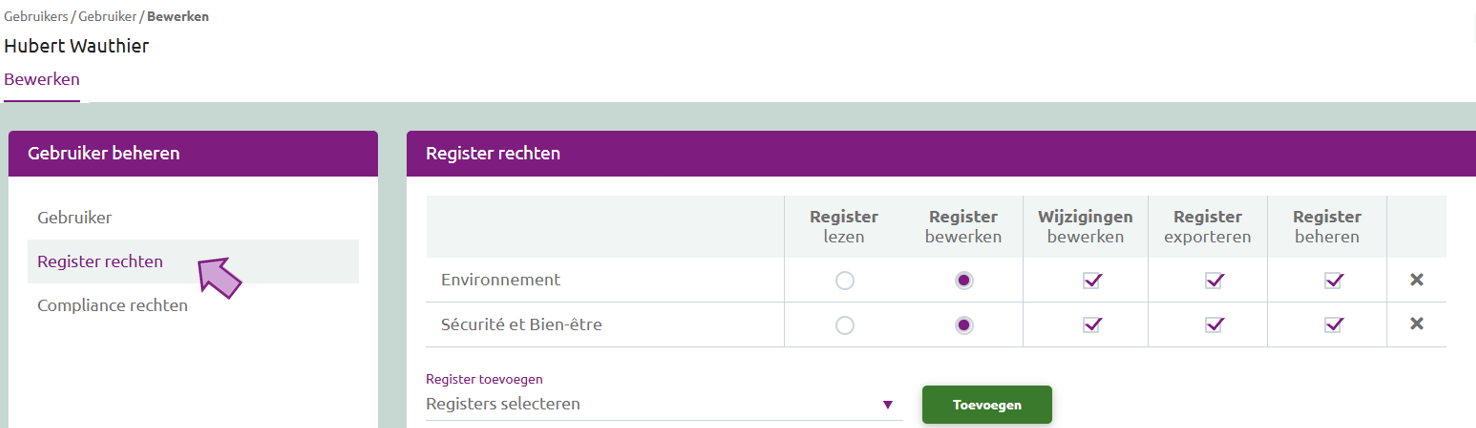This screenshot has width=1476, height=428.
Task: Click the green Toevoegen button
Action: click(x=987, y=405)
